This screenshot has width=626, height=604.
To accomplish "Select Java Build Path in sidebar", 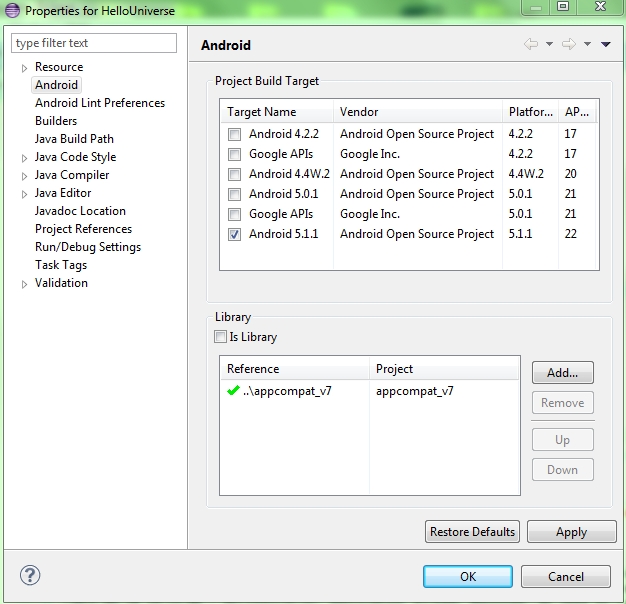I will coord(74,139).
